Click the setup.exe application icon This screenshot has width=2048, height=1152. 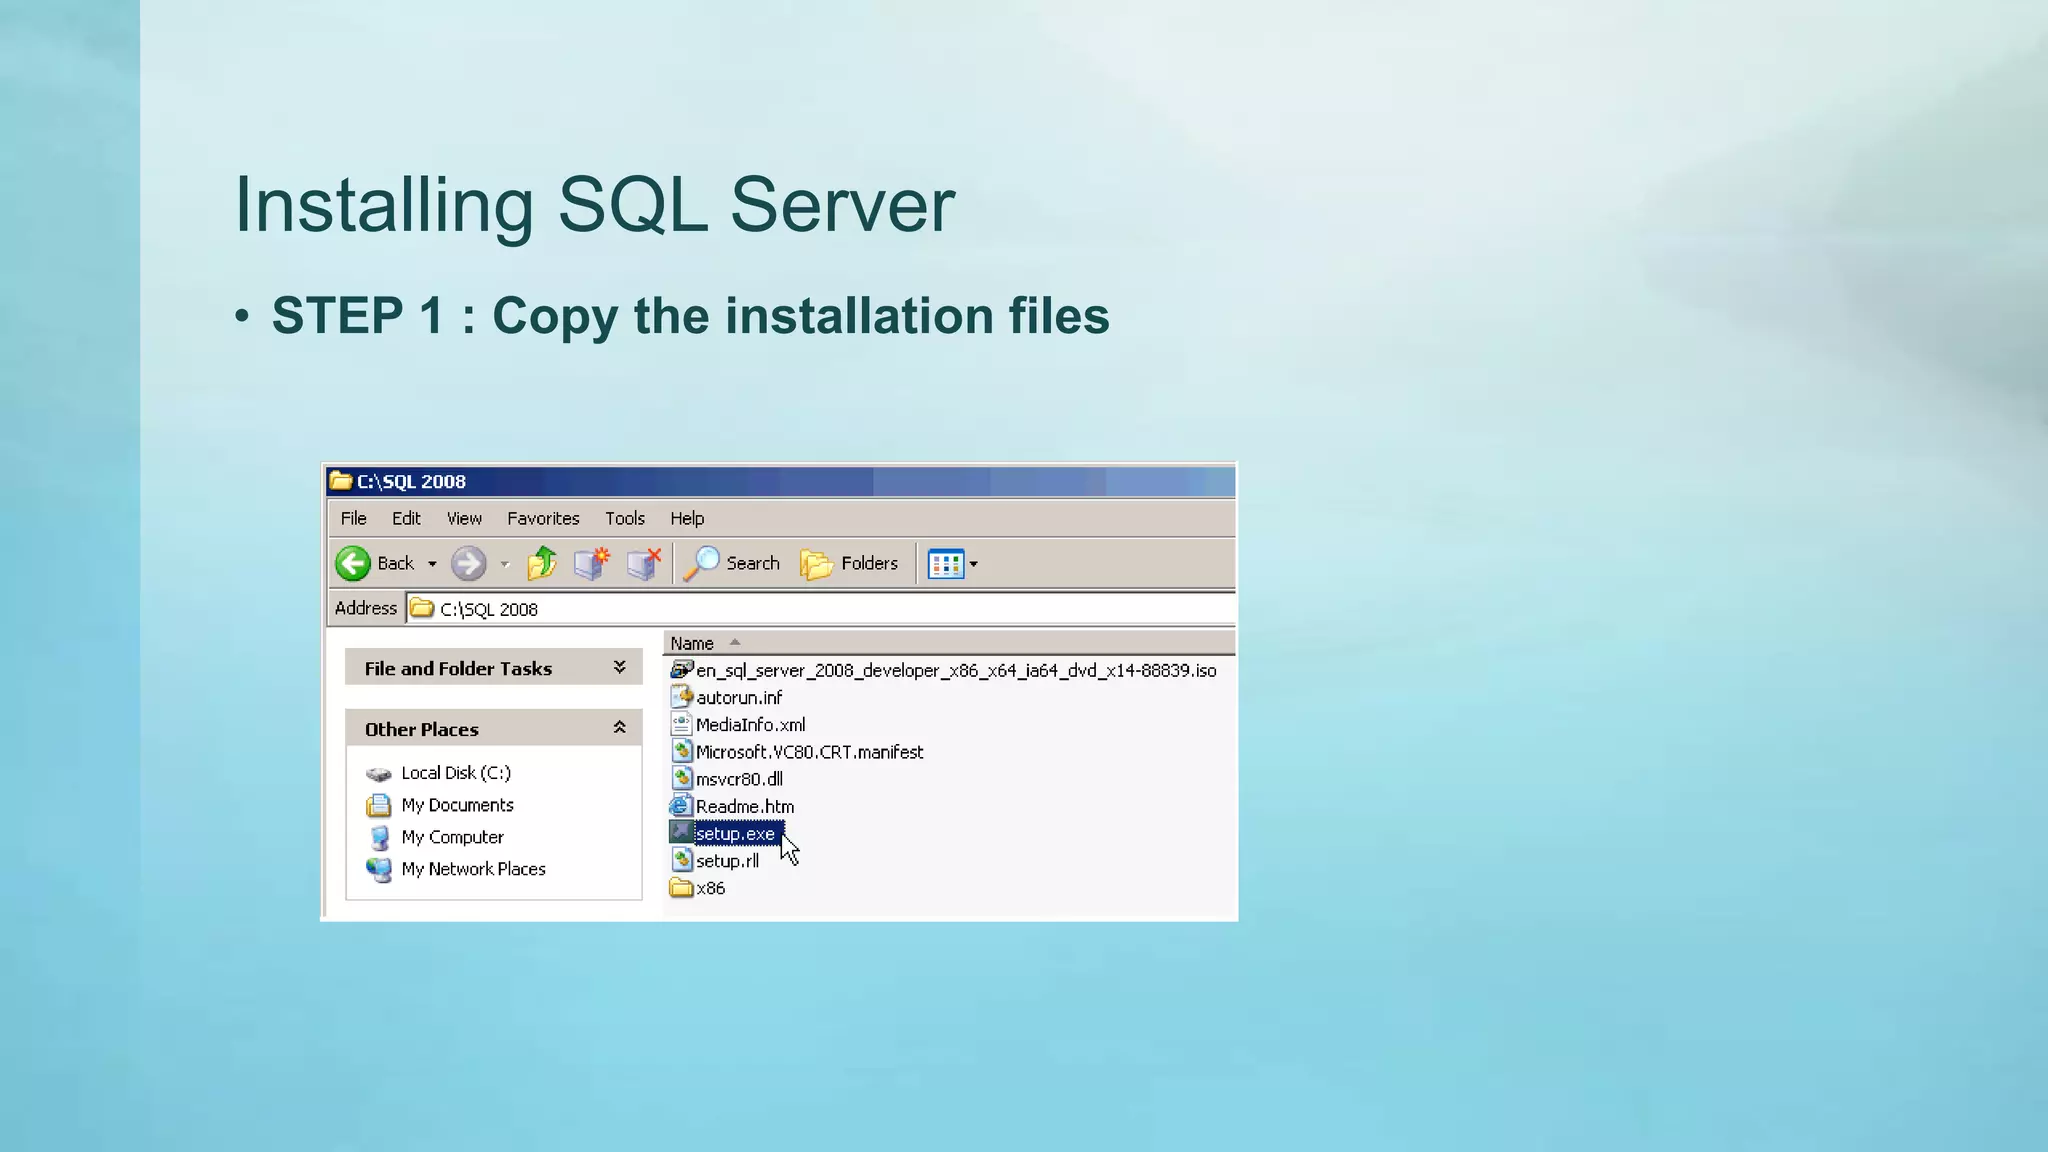click(x=681, y=832)
